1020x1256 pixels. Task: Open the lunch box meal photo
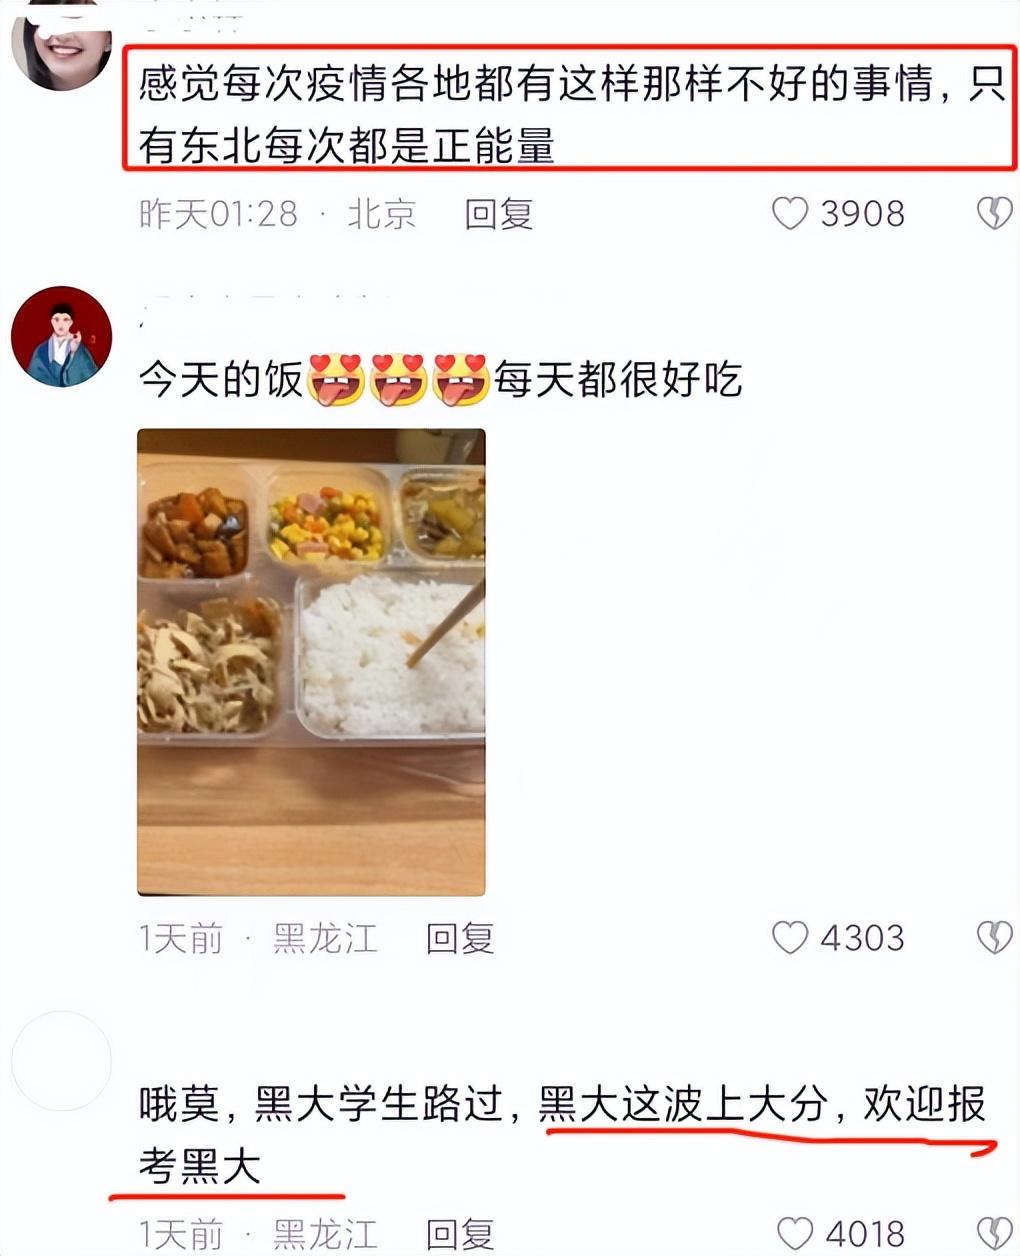coord(311,662)
